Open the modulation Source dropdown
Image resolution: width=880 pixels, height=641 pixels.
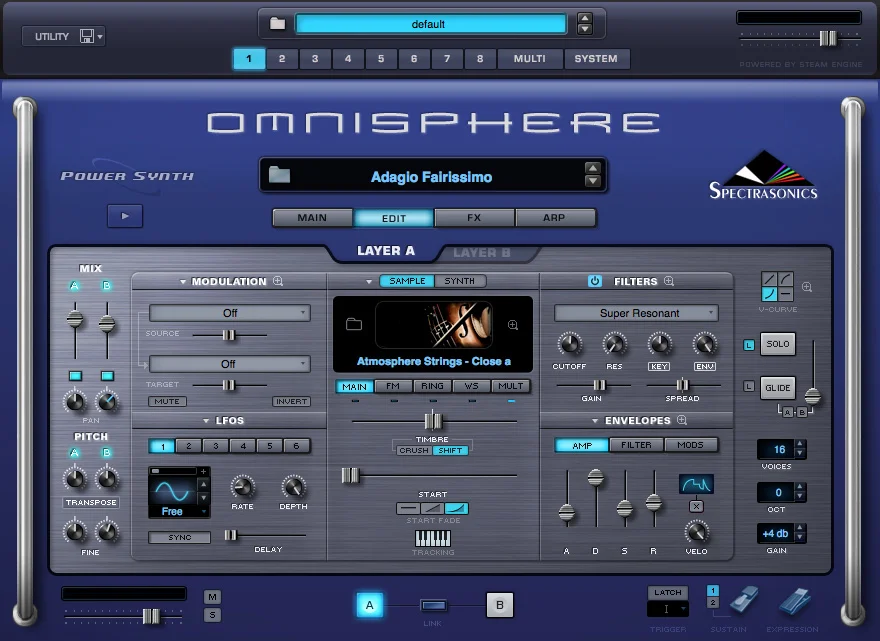[229, 312]
